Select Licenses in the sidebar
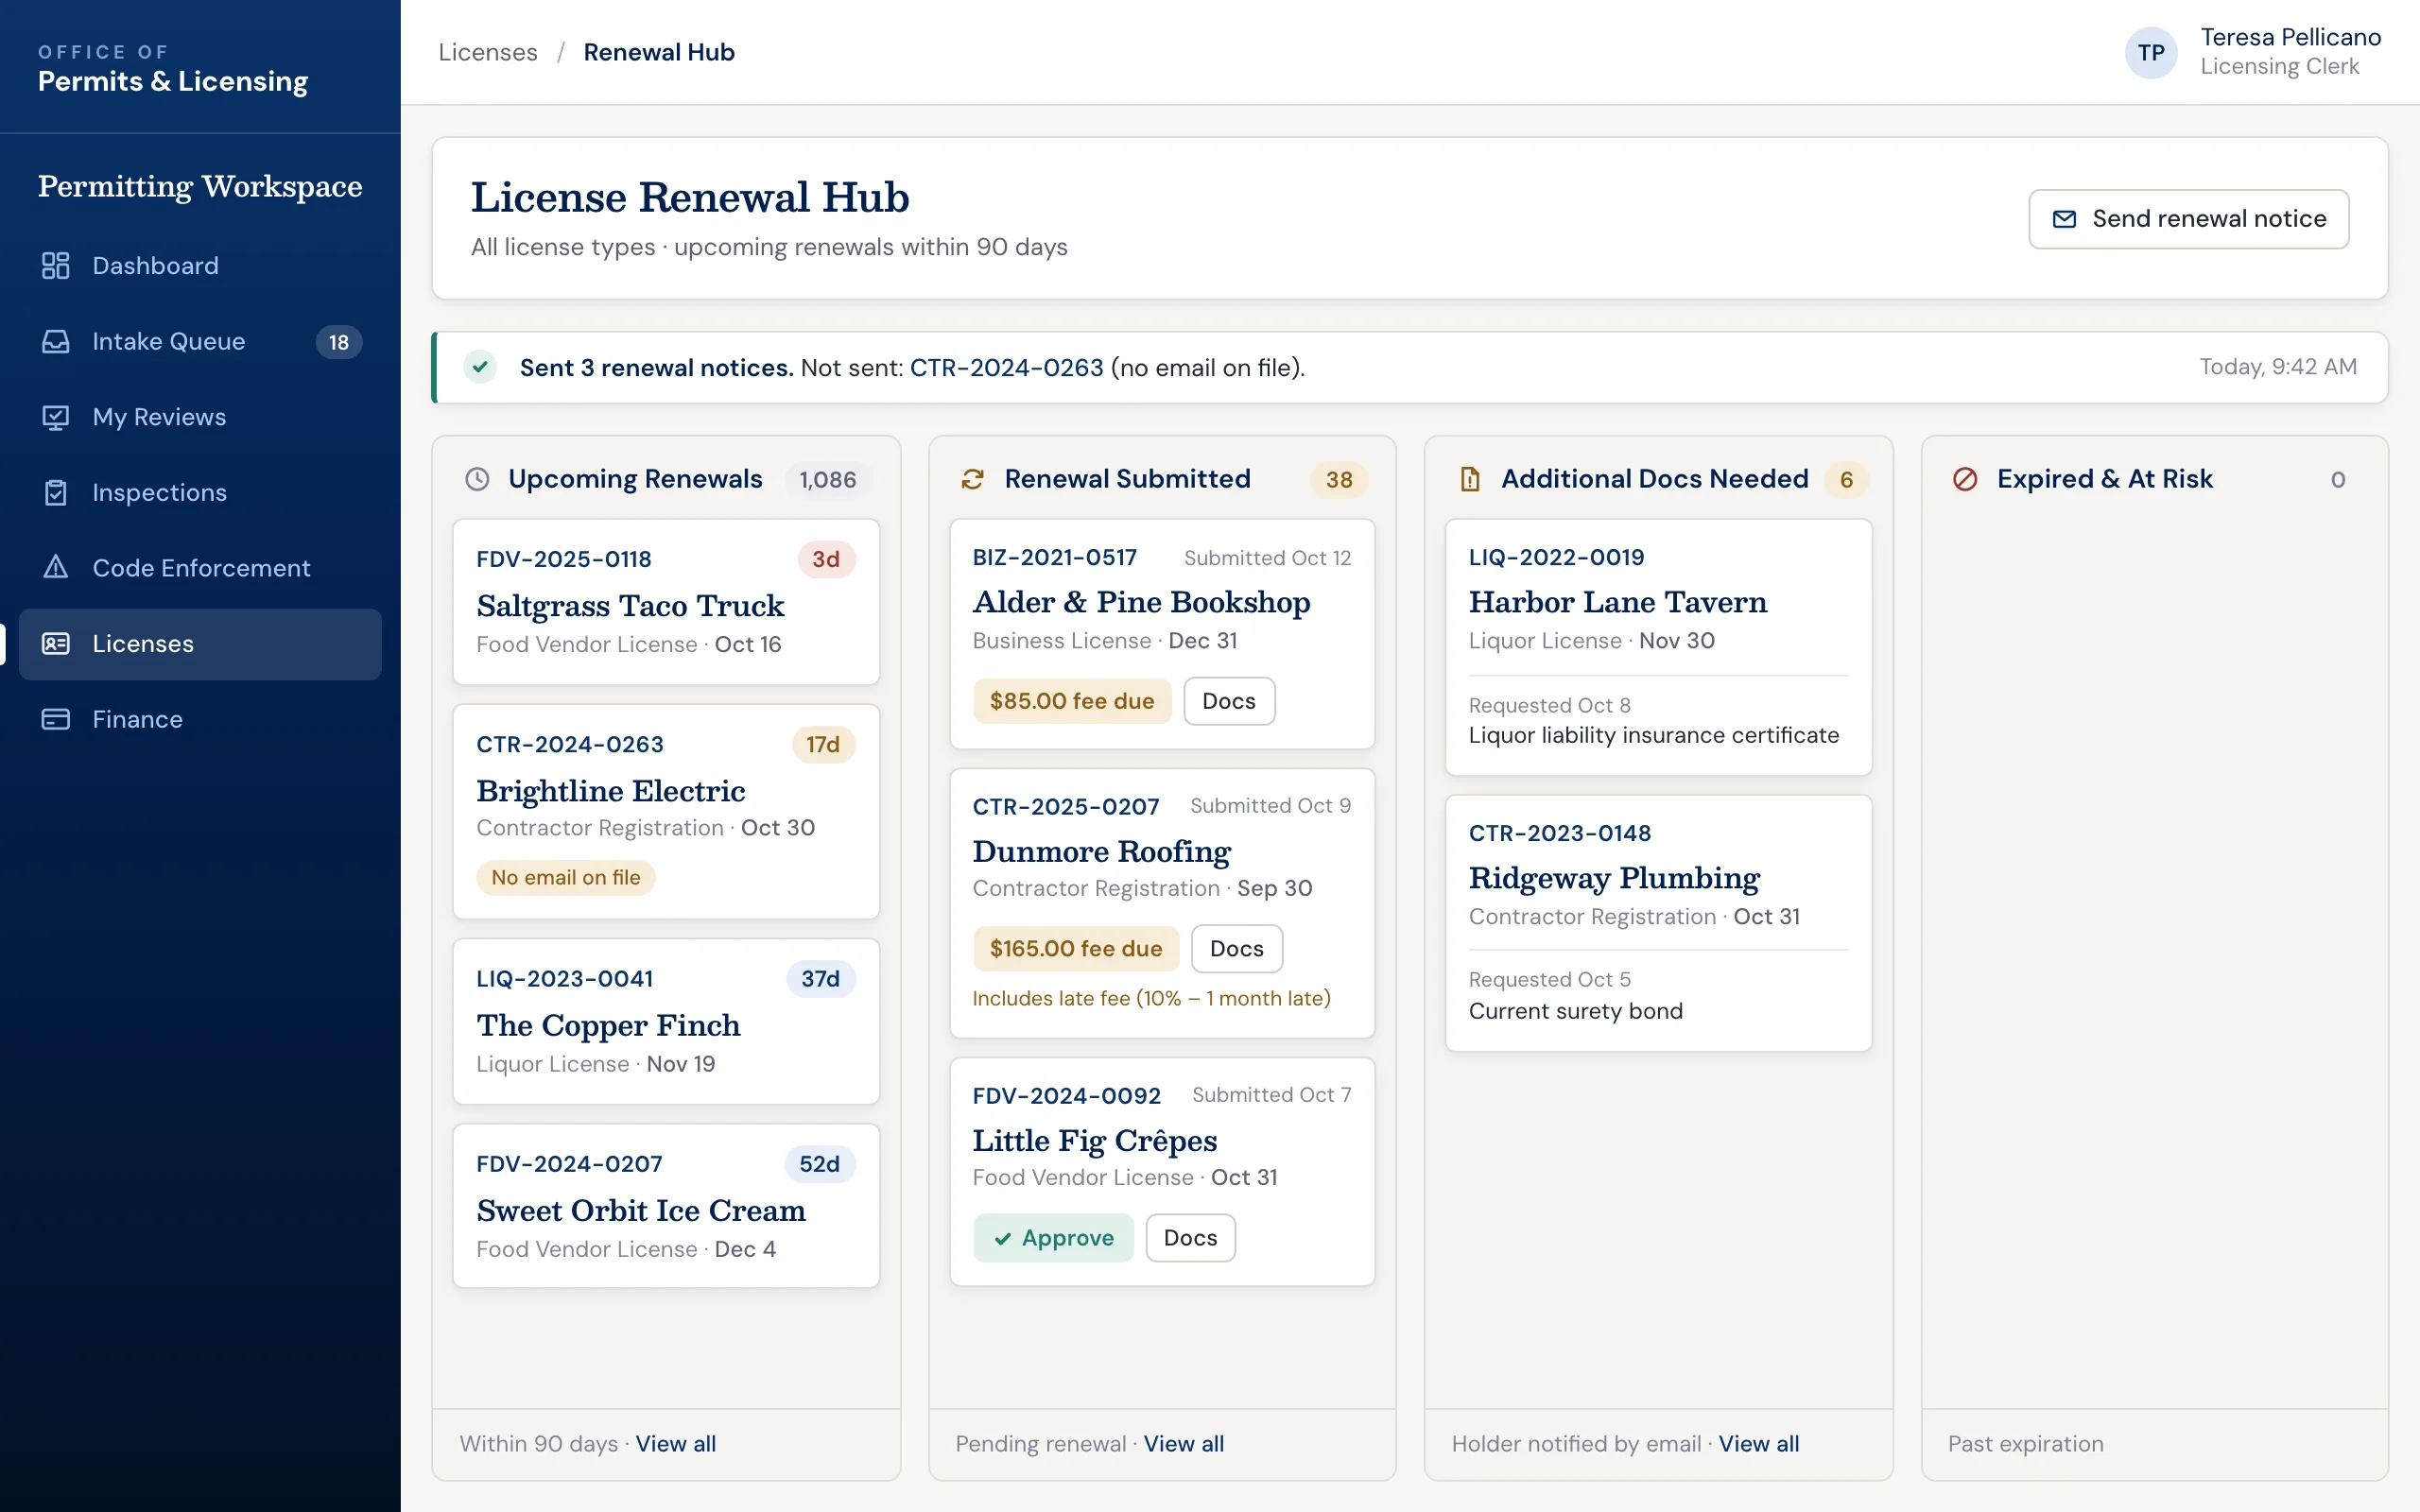 200,644
